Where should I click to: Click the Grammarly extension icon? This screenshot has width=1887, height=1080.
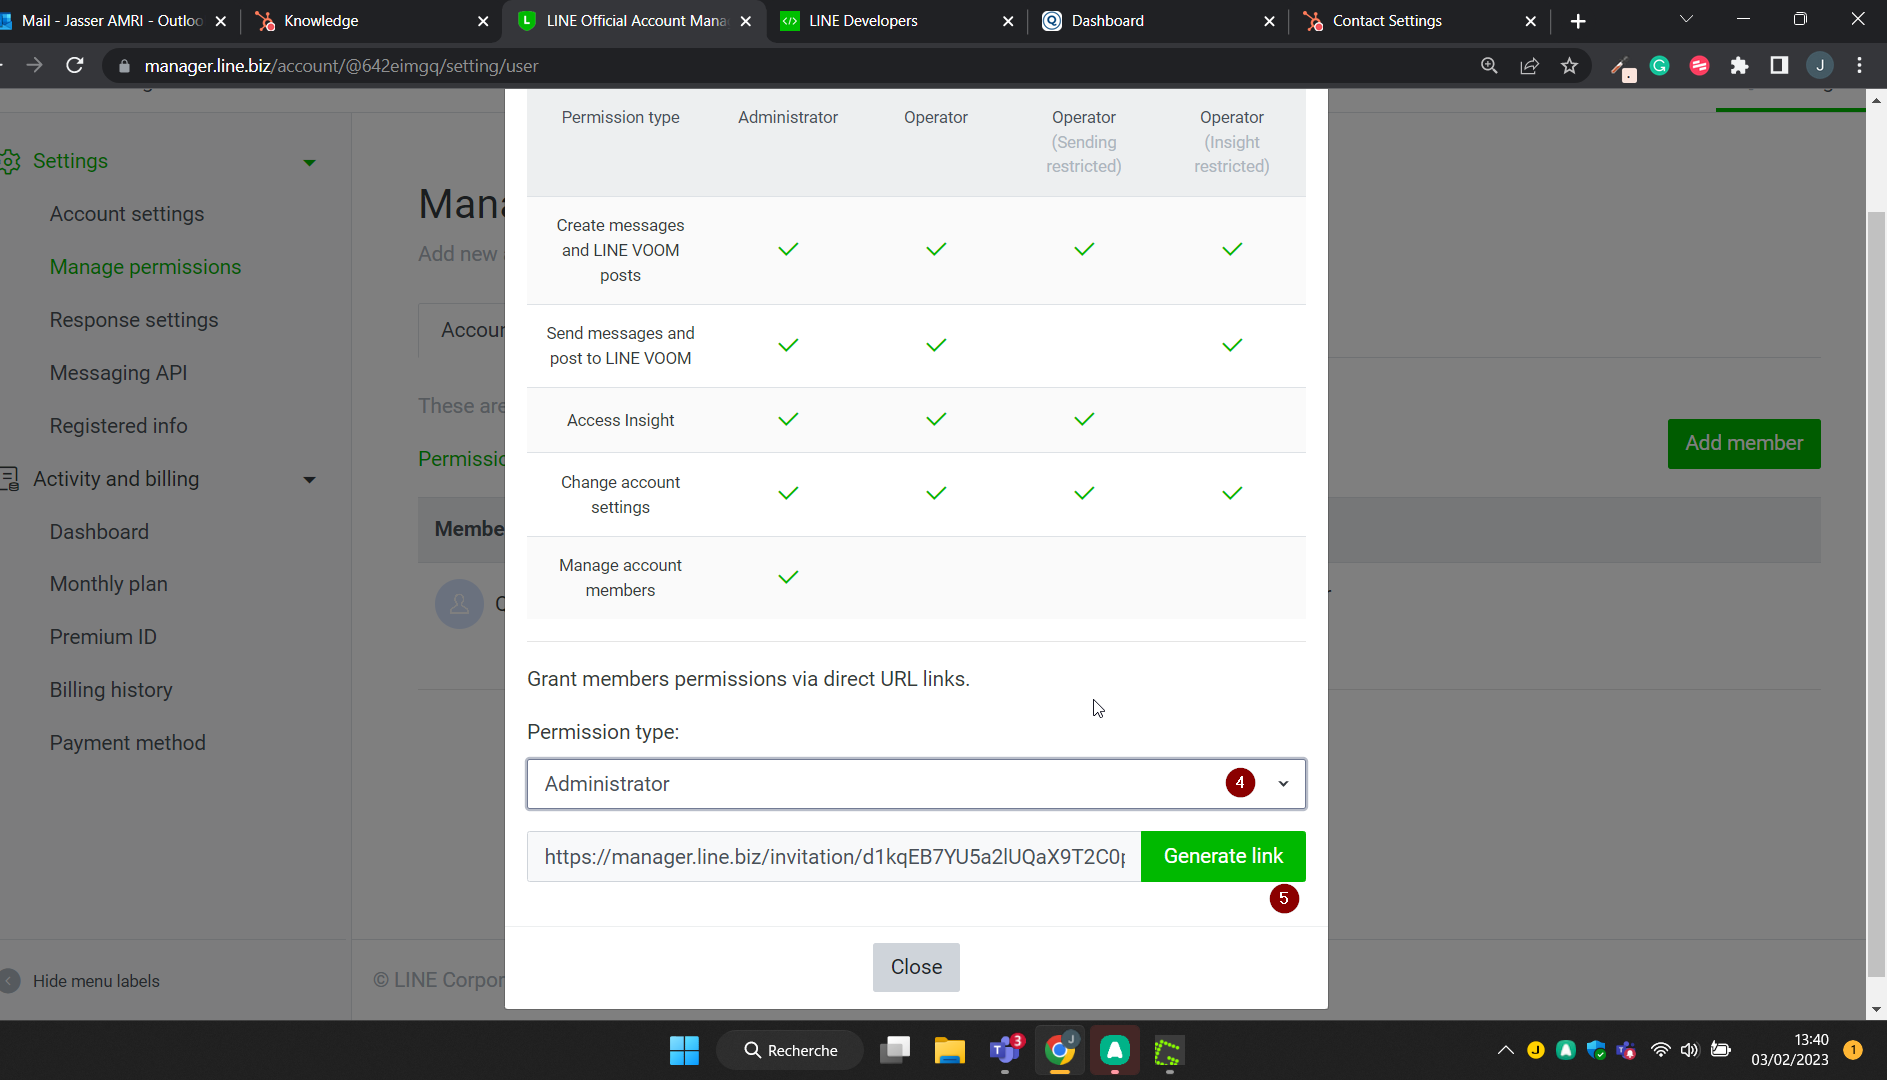pos(1659,66)
